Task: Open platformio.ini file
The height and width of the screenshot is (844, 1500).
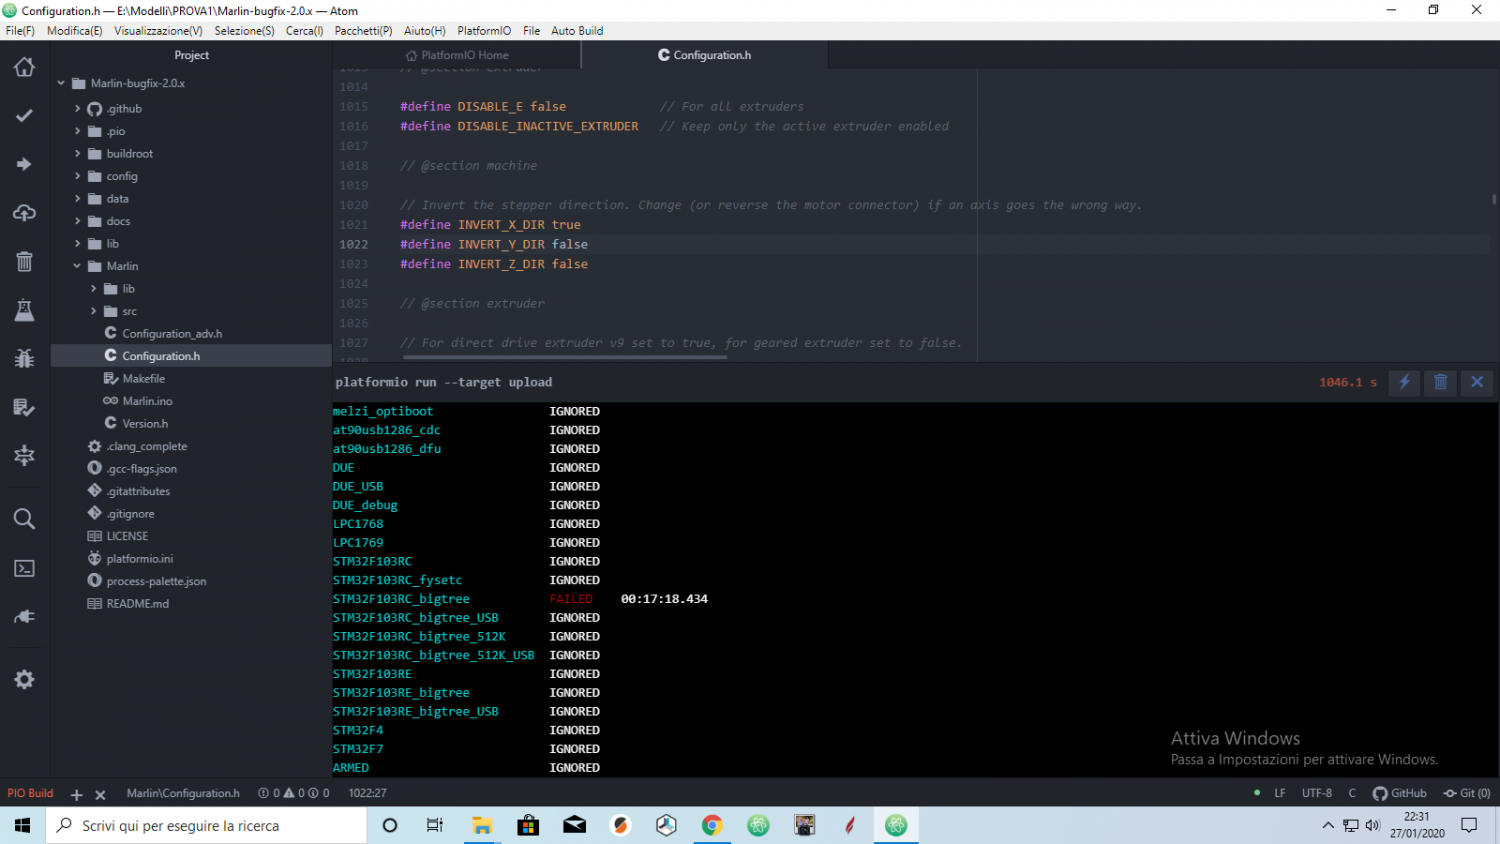Action: [x=139, y=559]
